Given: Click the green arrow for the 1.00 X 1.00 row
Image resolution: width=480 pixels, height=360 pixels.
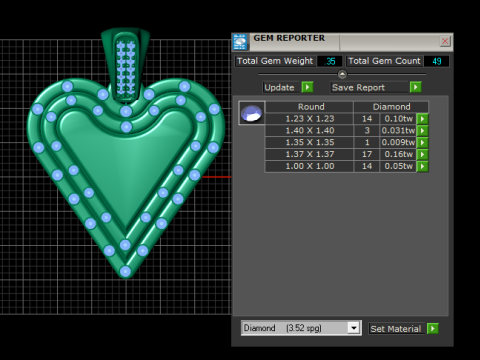Looking at the screenshot, I should (423, 166).
